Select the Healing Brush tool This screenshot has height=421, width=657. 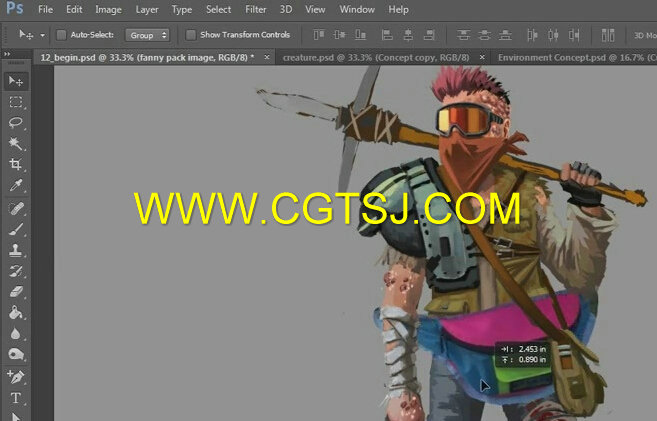click(x=16, y=208)
